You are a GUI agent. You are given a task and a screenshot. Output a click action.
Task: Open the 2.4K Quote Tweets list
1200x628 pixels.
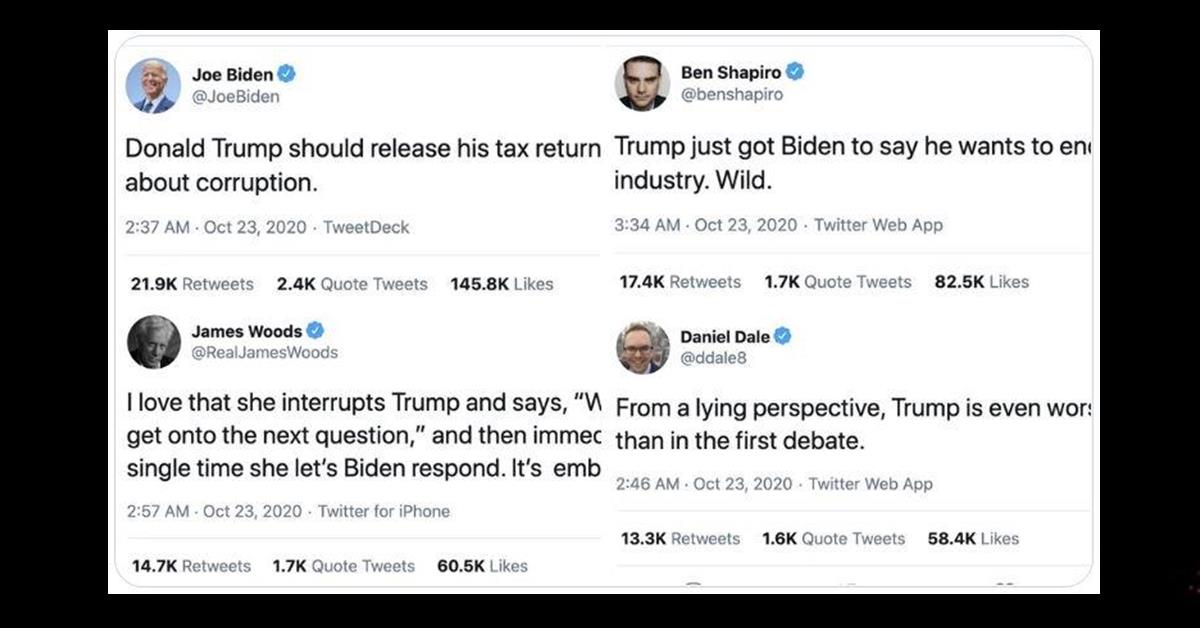pos(352,284)
